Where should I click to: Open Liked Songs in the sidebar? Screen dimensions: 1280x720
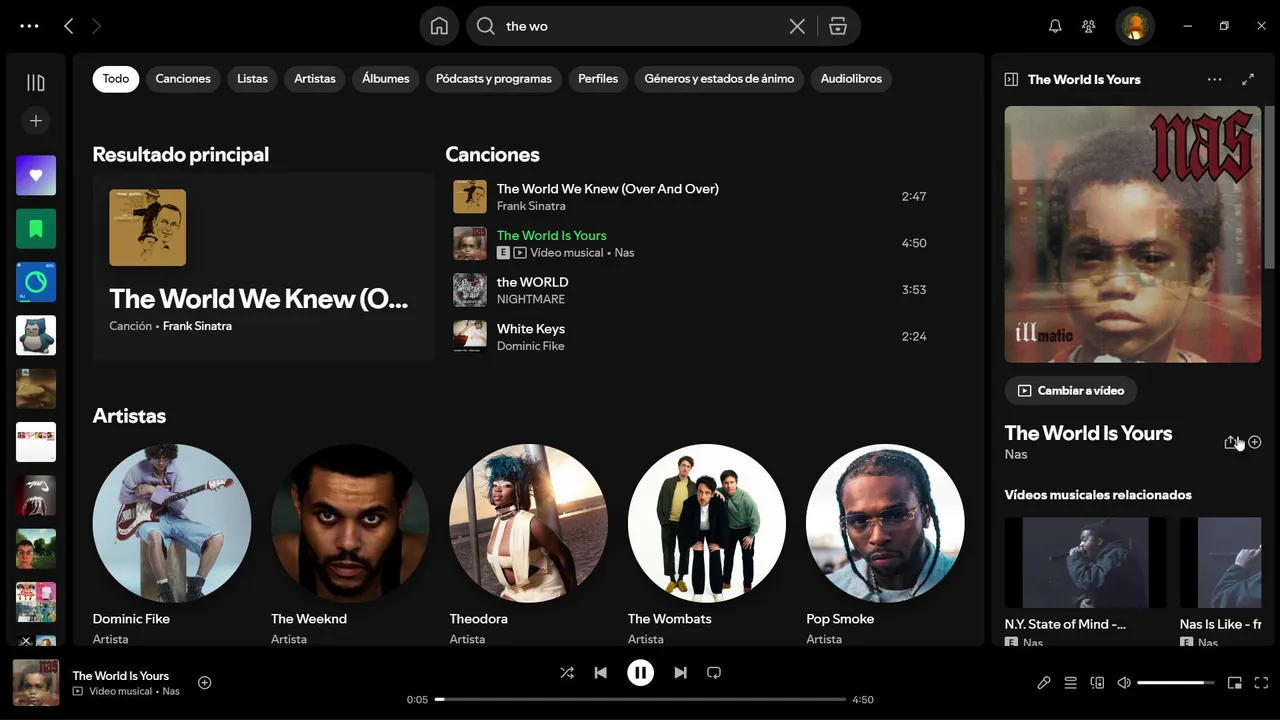36,175
